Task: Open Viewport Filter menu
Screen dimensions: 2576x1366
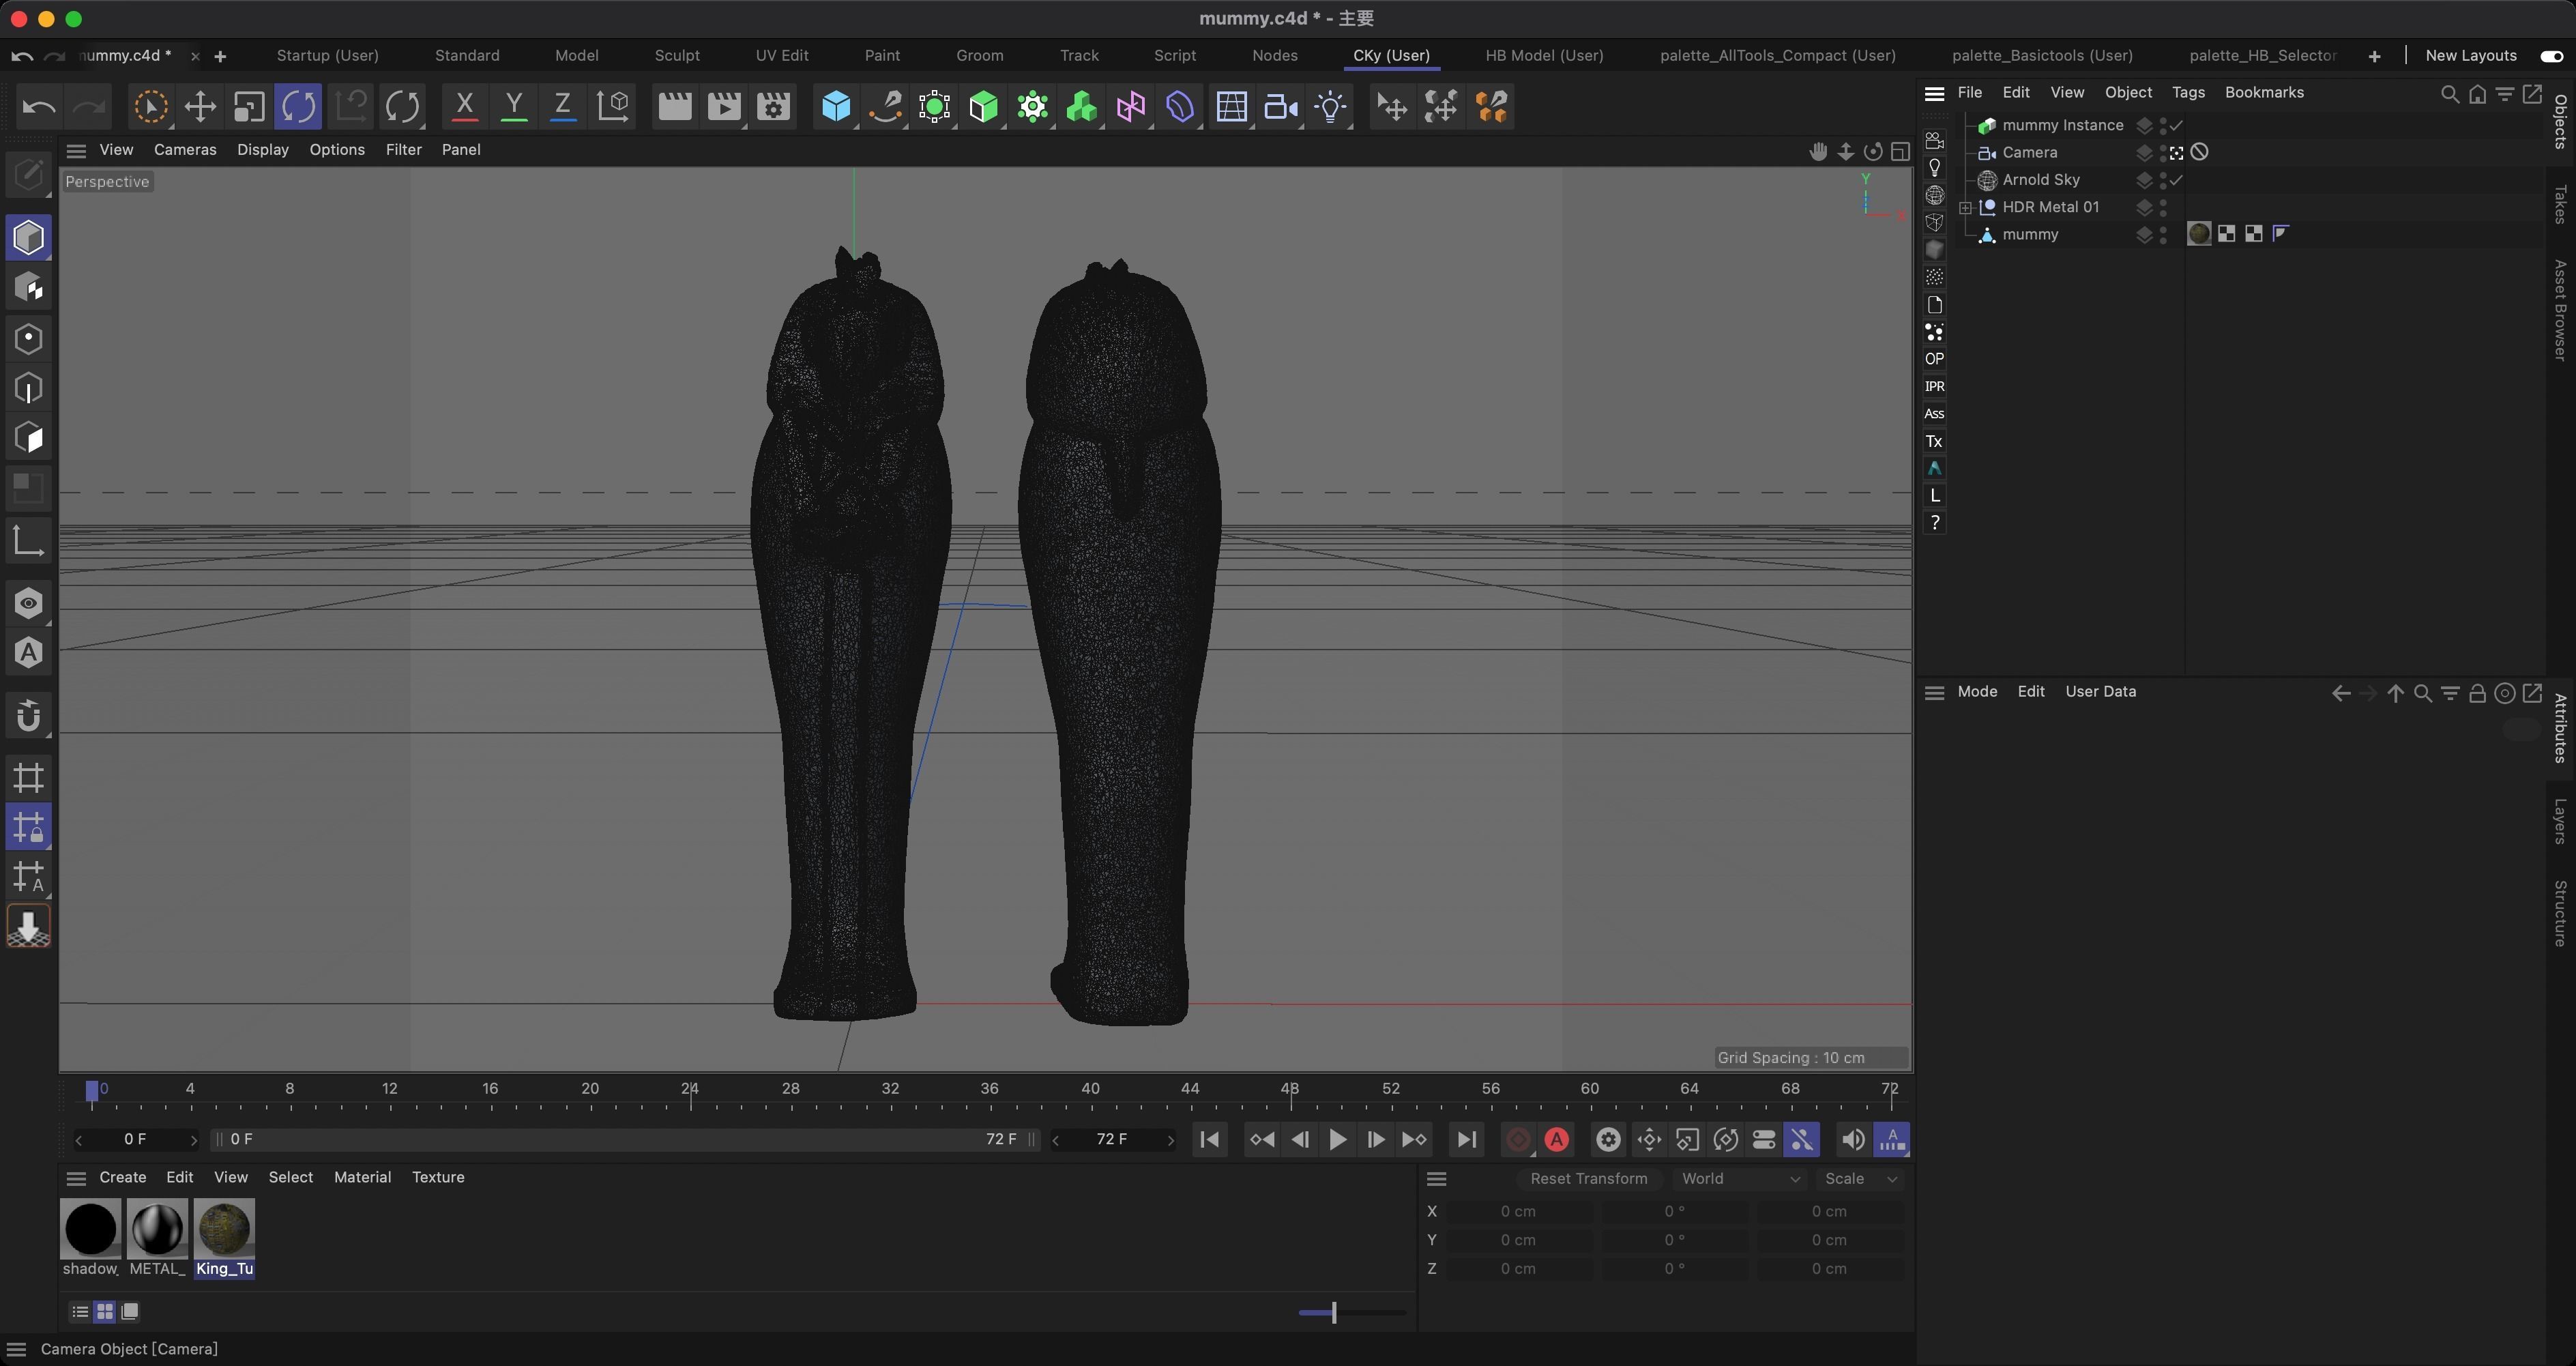Action: (403, 150)
